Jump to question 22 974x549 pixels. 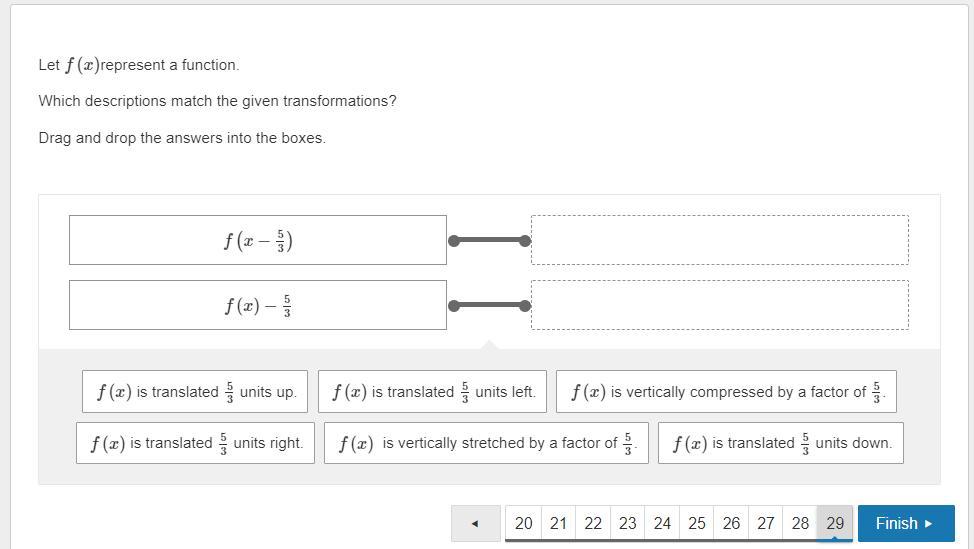point(593,523)
